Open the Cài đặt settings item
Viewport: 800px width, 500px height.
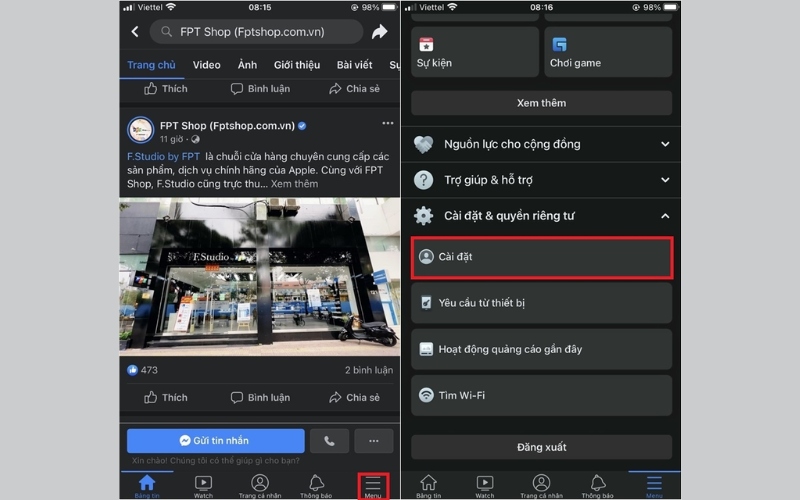[x=541, y=257]
